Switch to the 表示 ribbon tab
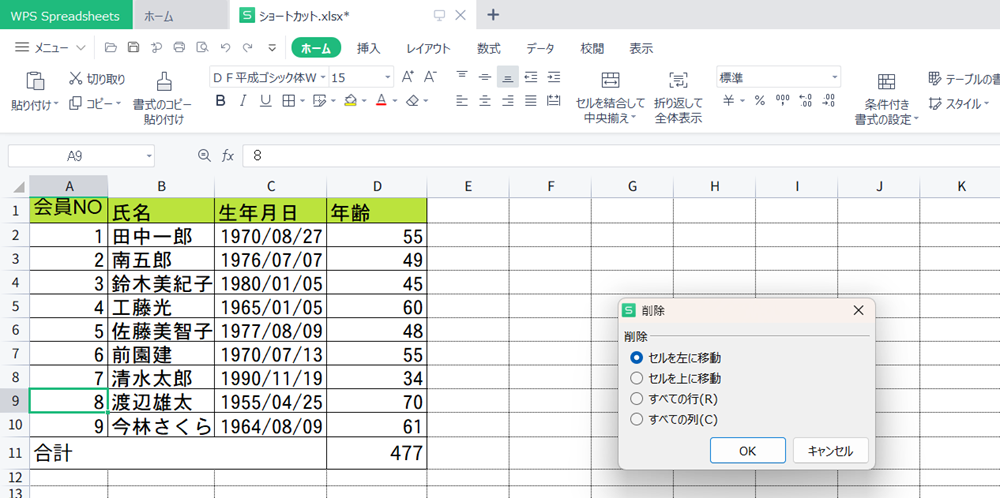Image resolution: width=1000 pixels, height=498 pixels. 641,48
